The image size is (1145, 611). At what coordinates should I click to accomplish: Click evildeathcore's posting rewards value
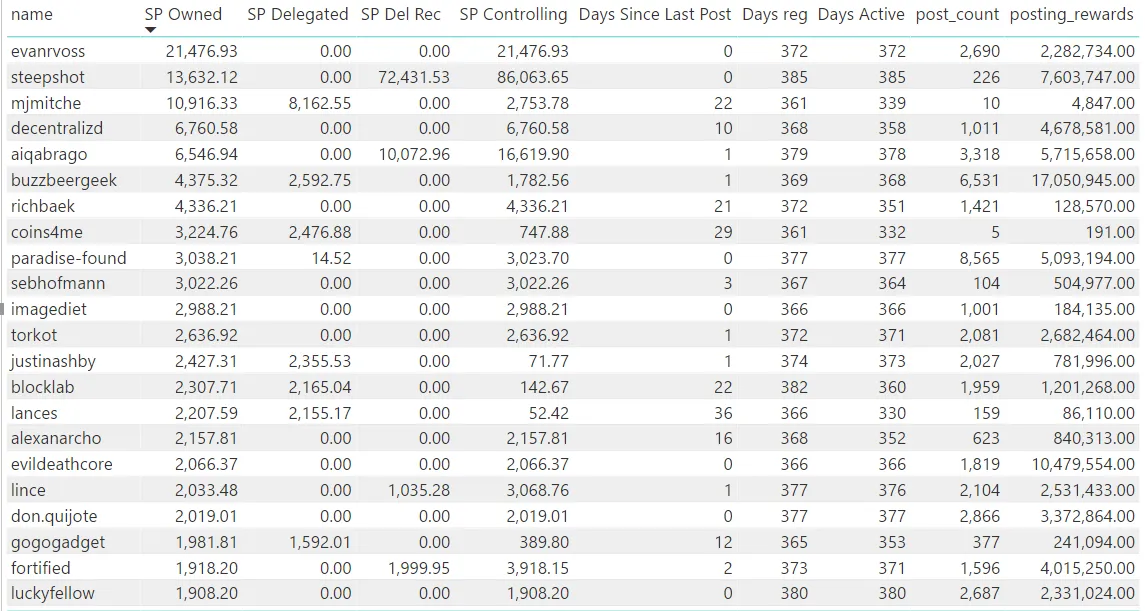point(1083,464)
